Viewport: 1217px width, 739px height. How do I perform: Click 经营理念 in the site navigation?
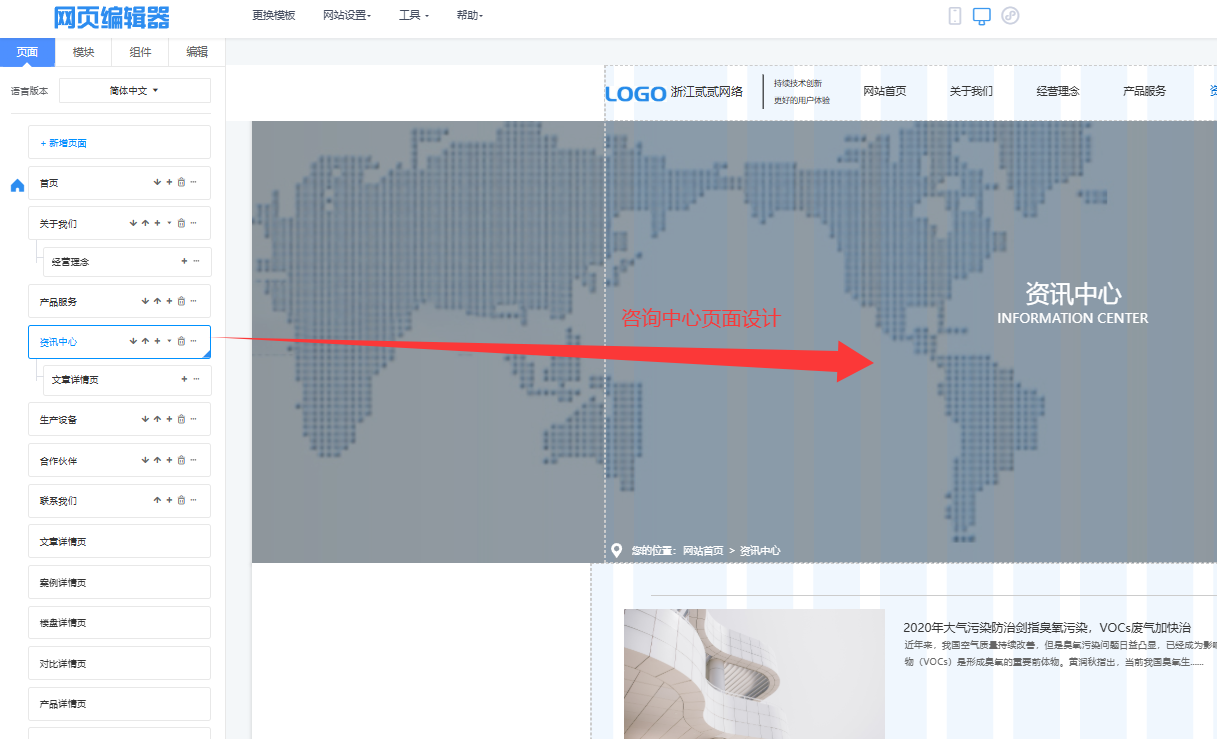[1058, 91]
